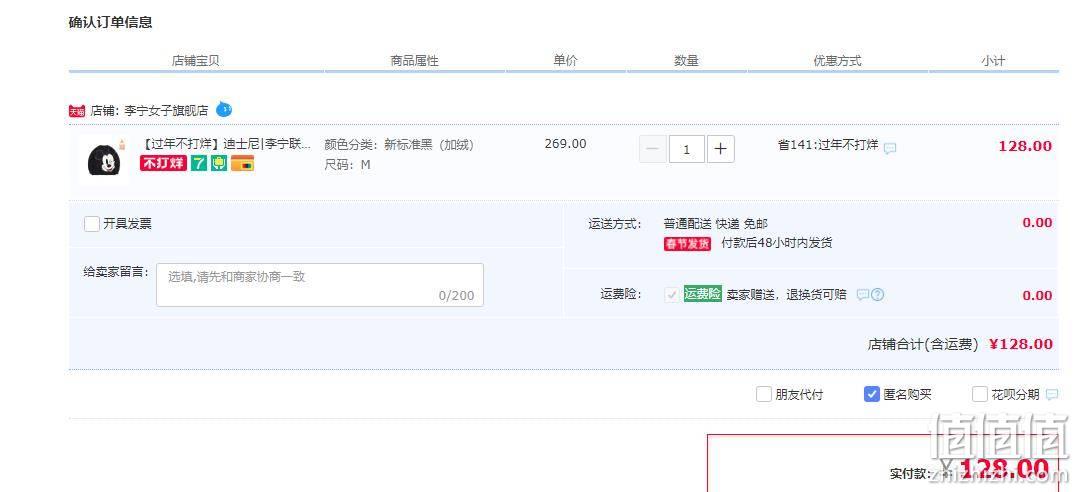Open comment bubble next to 花呗分期
Viewport: 1078px width, 492px height.
1052,394
